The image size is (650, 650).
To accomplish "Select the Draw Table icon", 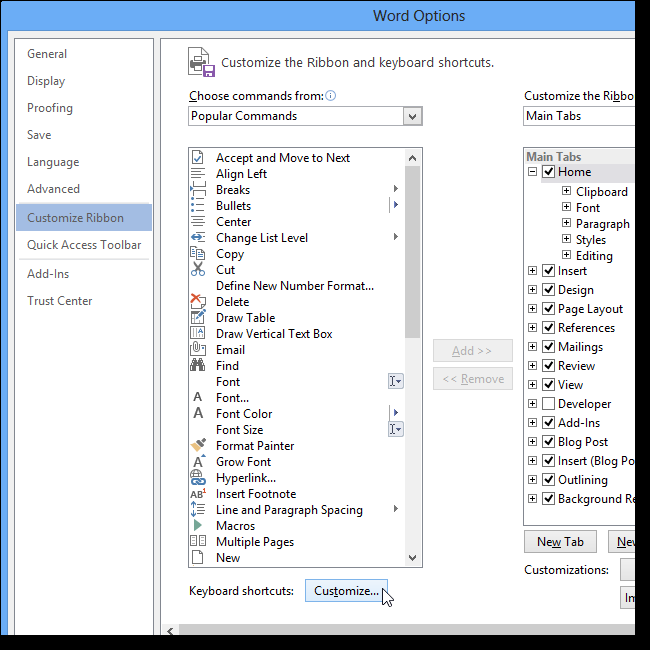I will pyautogui.click(x=198, y=318).
